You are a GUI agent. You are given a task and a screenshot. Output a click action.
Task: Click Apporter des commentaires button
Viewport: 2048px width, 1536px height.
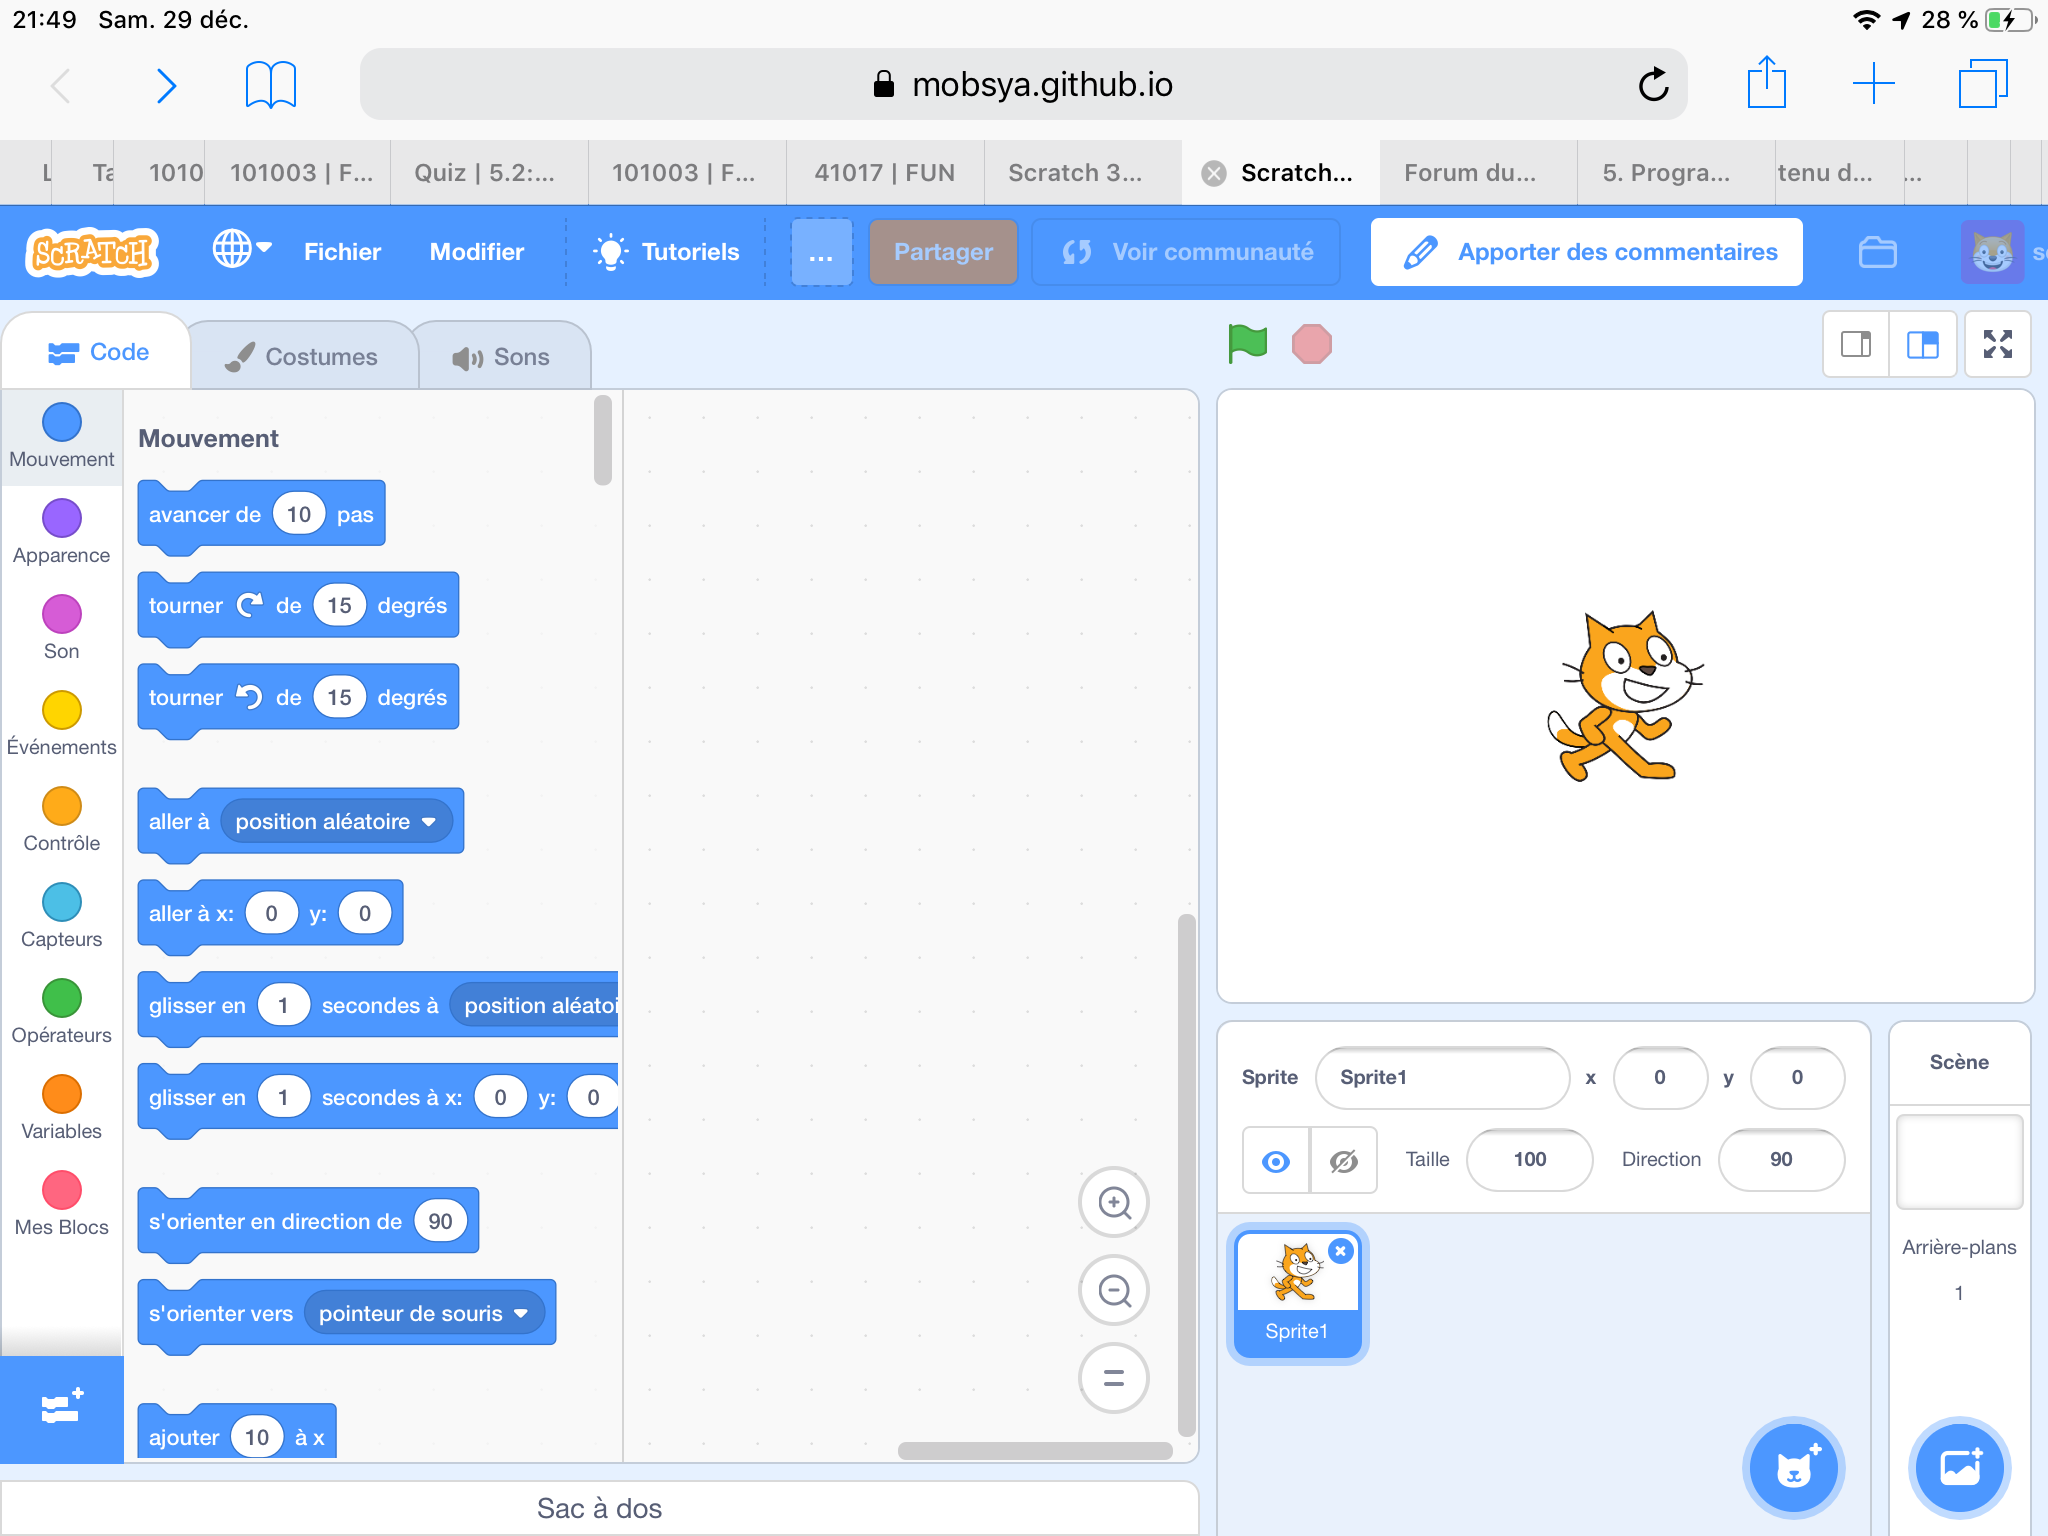pos(1587,252)
